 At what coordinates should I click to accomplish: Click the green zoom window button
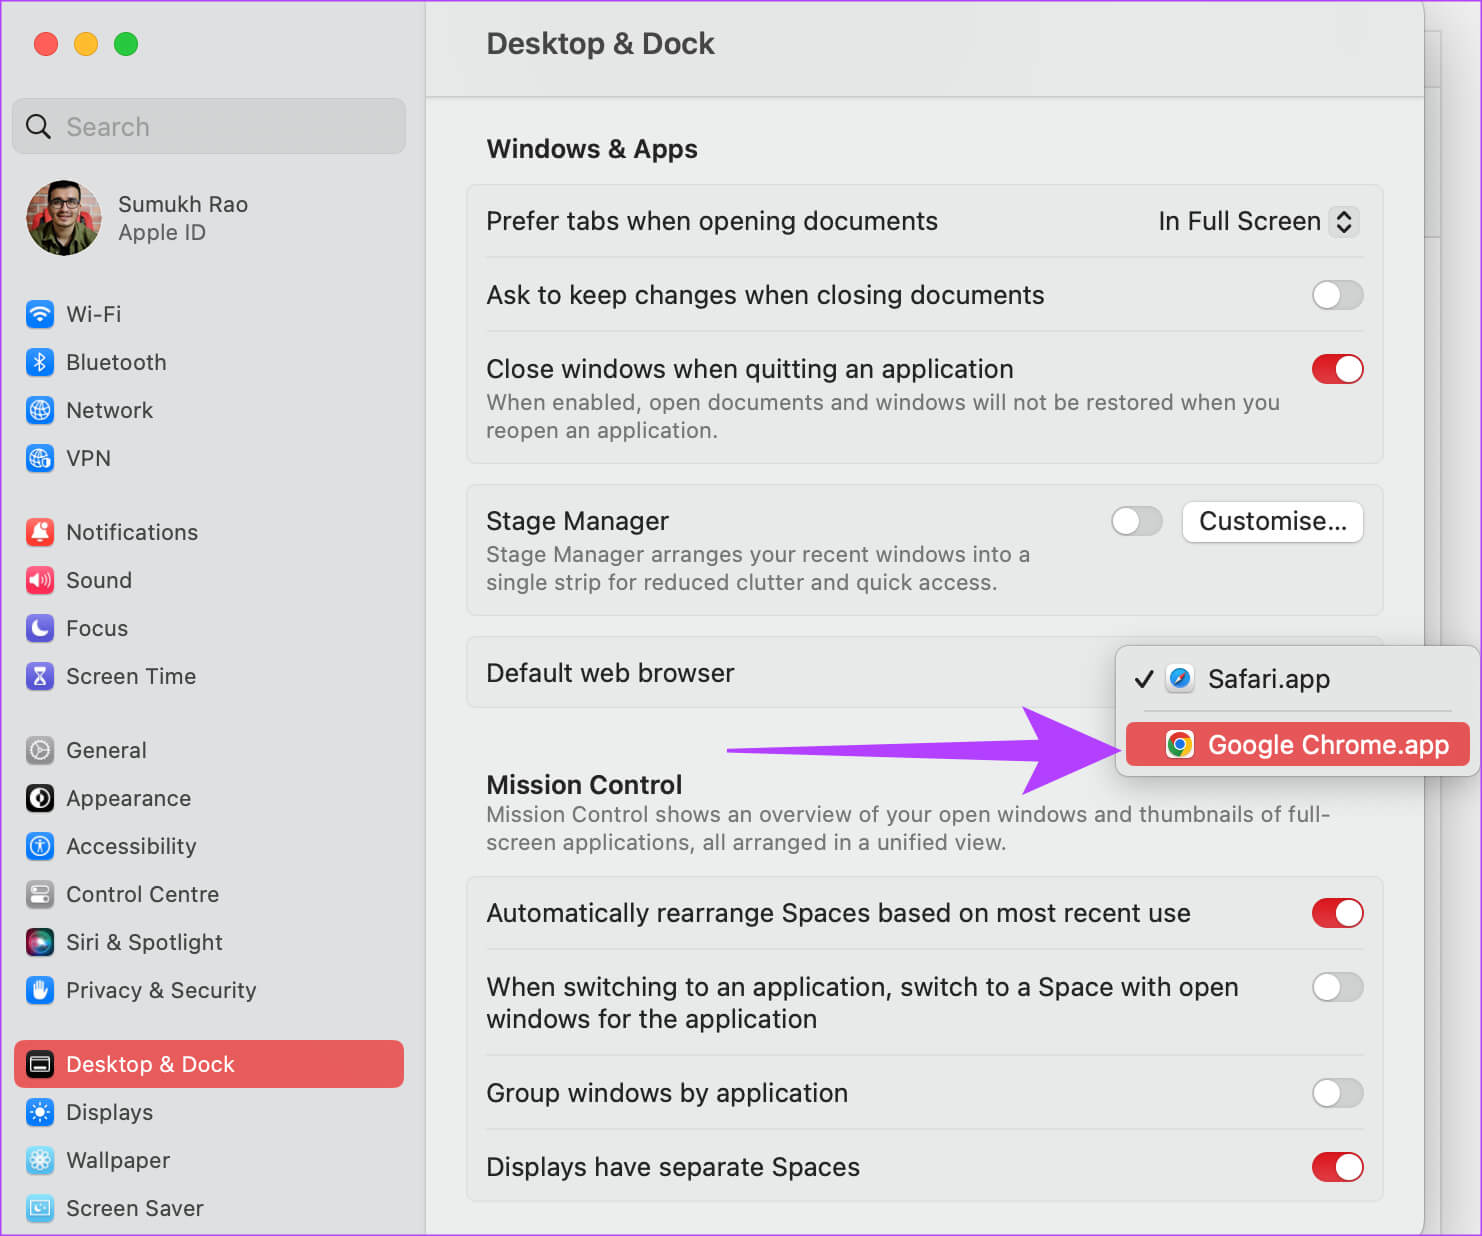(x=126, y=44)
